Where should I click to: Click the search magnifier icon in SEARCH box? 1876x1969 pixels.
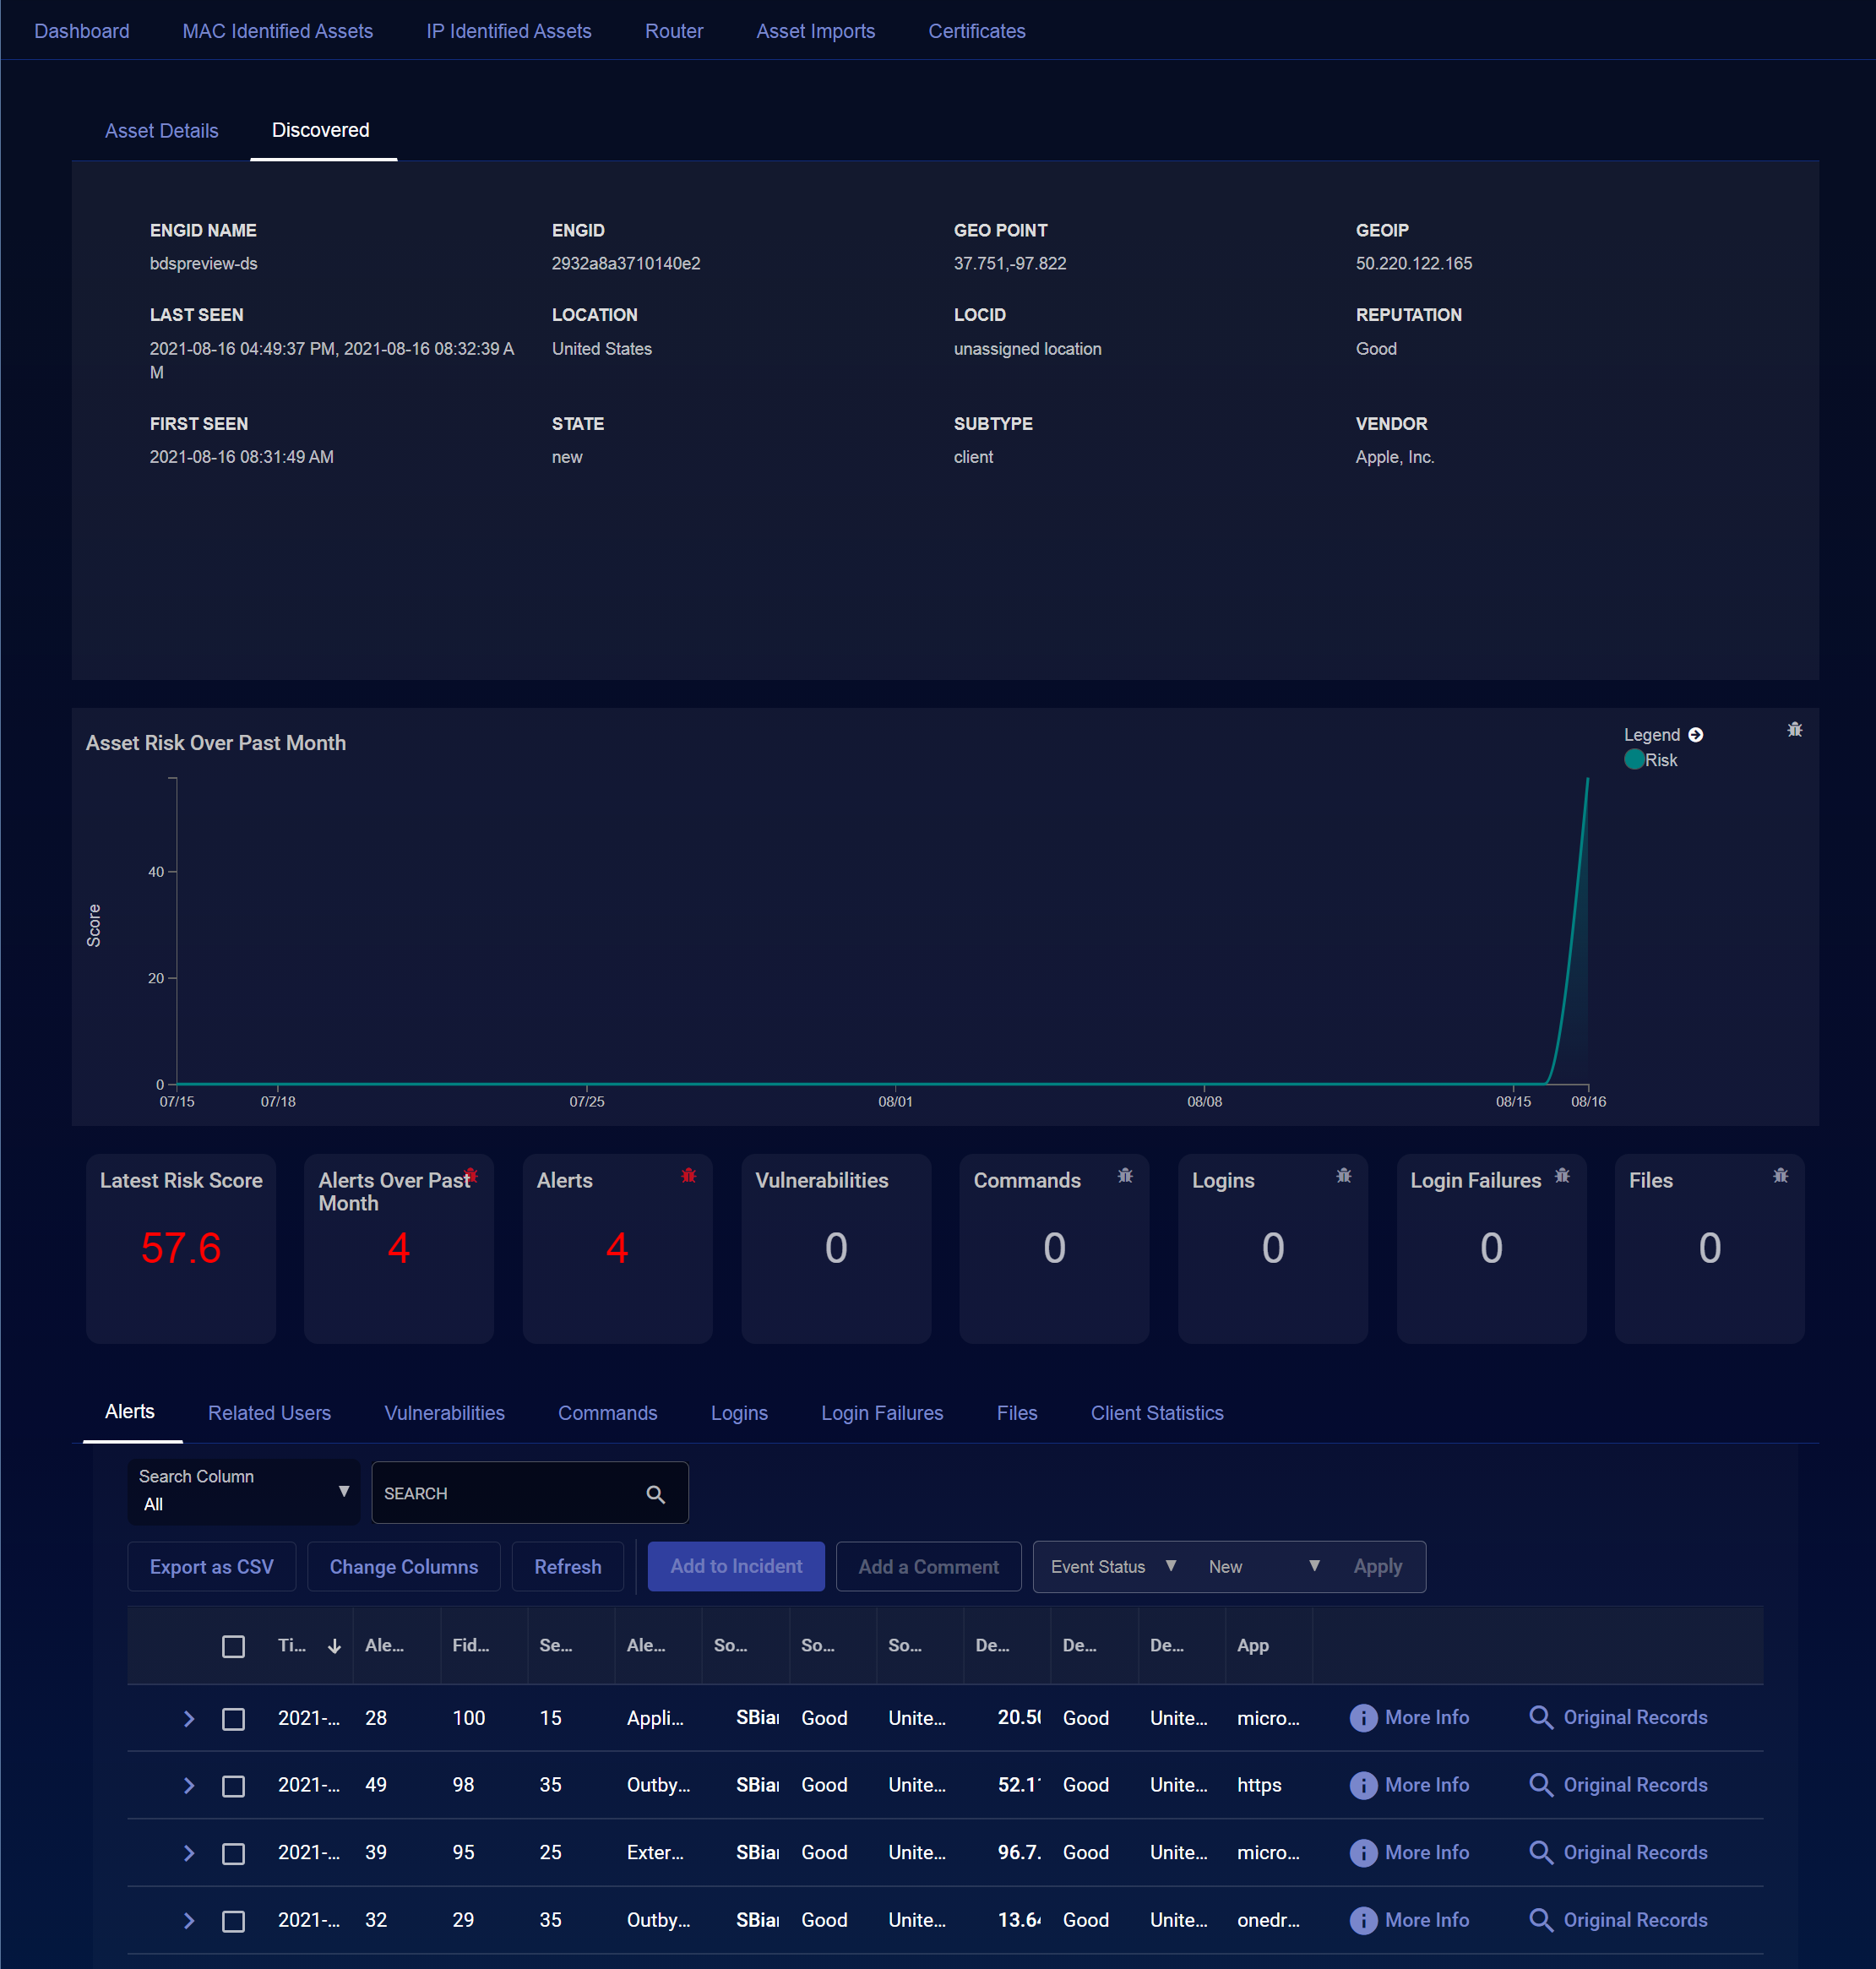click(655, 1494)
